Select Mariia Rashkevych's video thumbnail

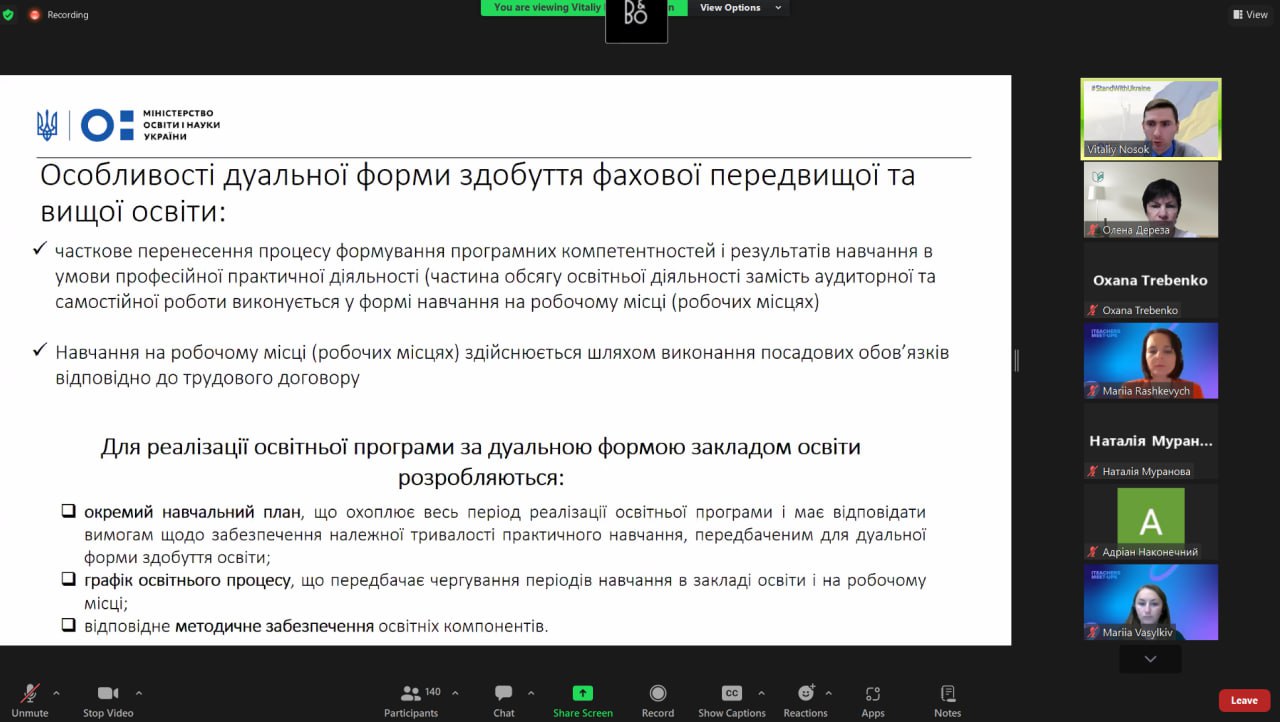[1151, 361]
